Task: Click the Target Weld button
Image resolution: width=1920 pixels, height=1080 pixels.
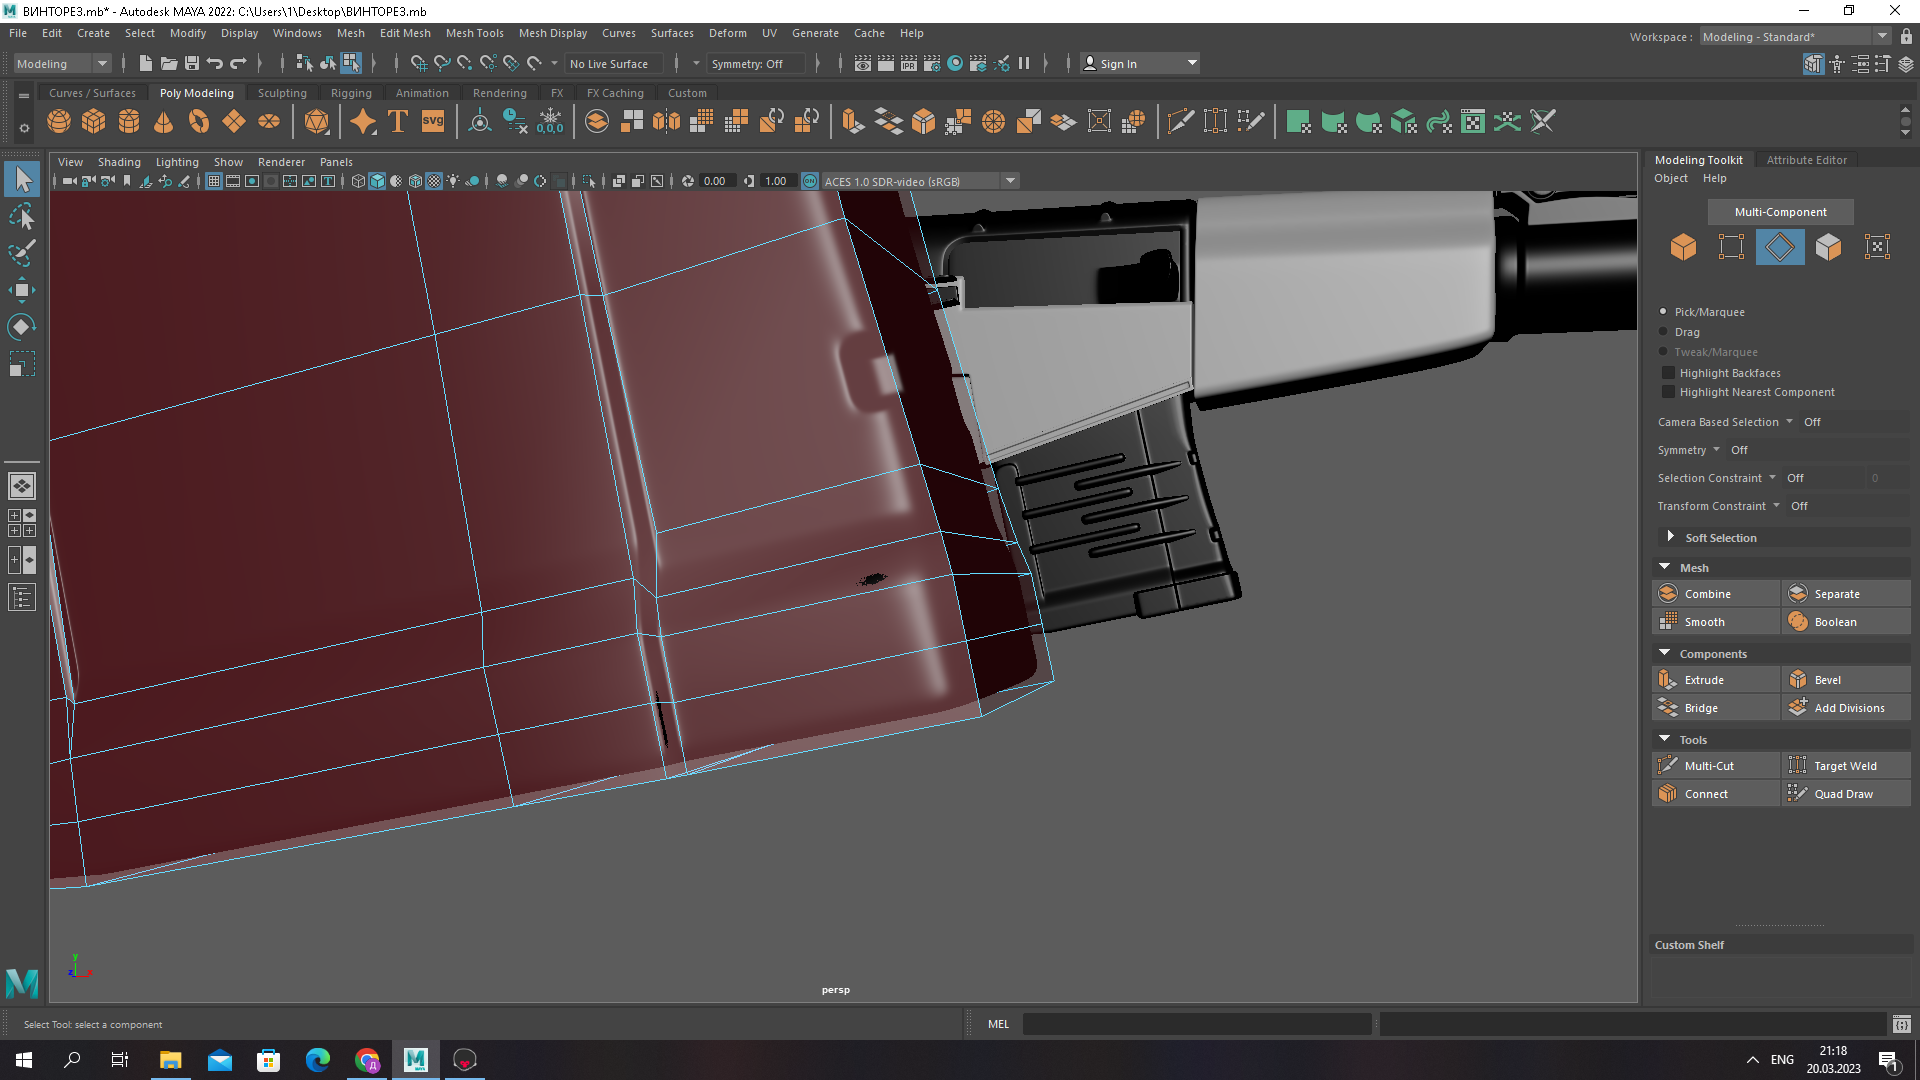Action: click(1846, 766)
